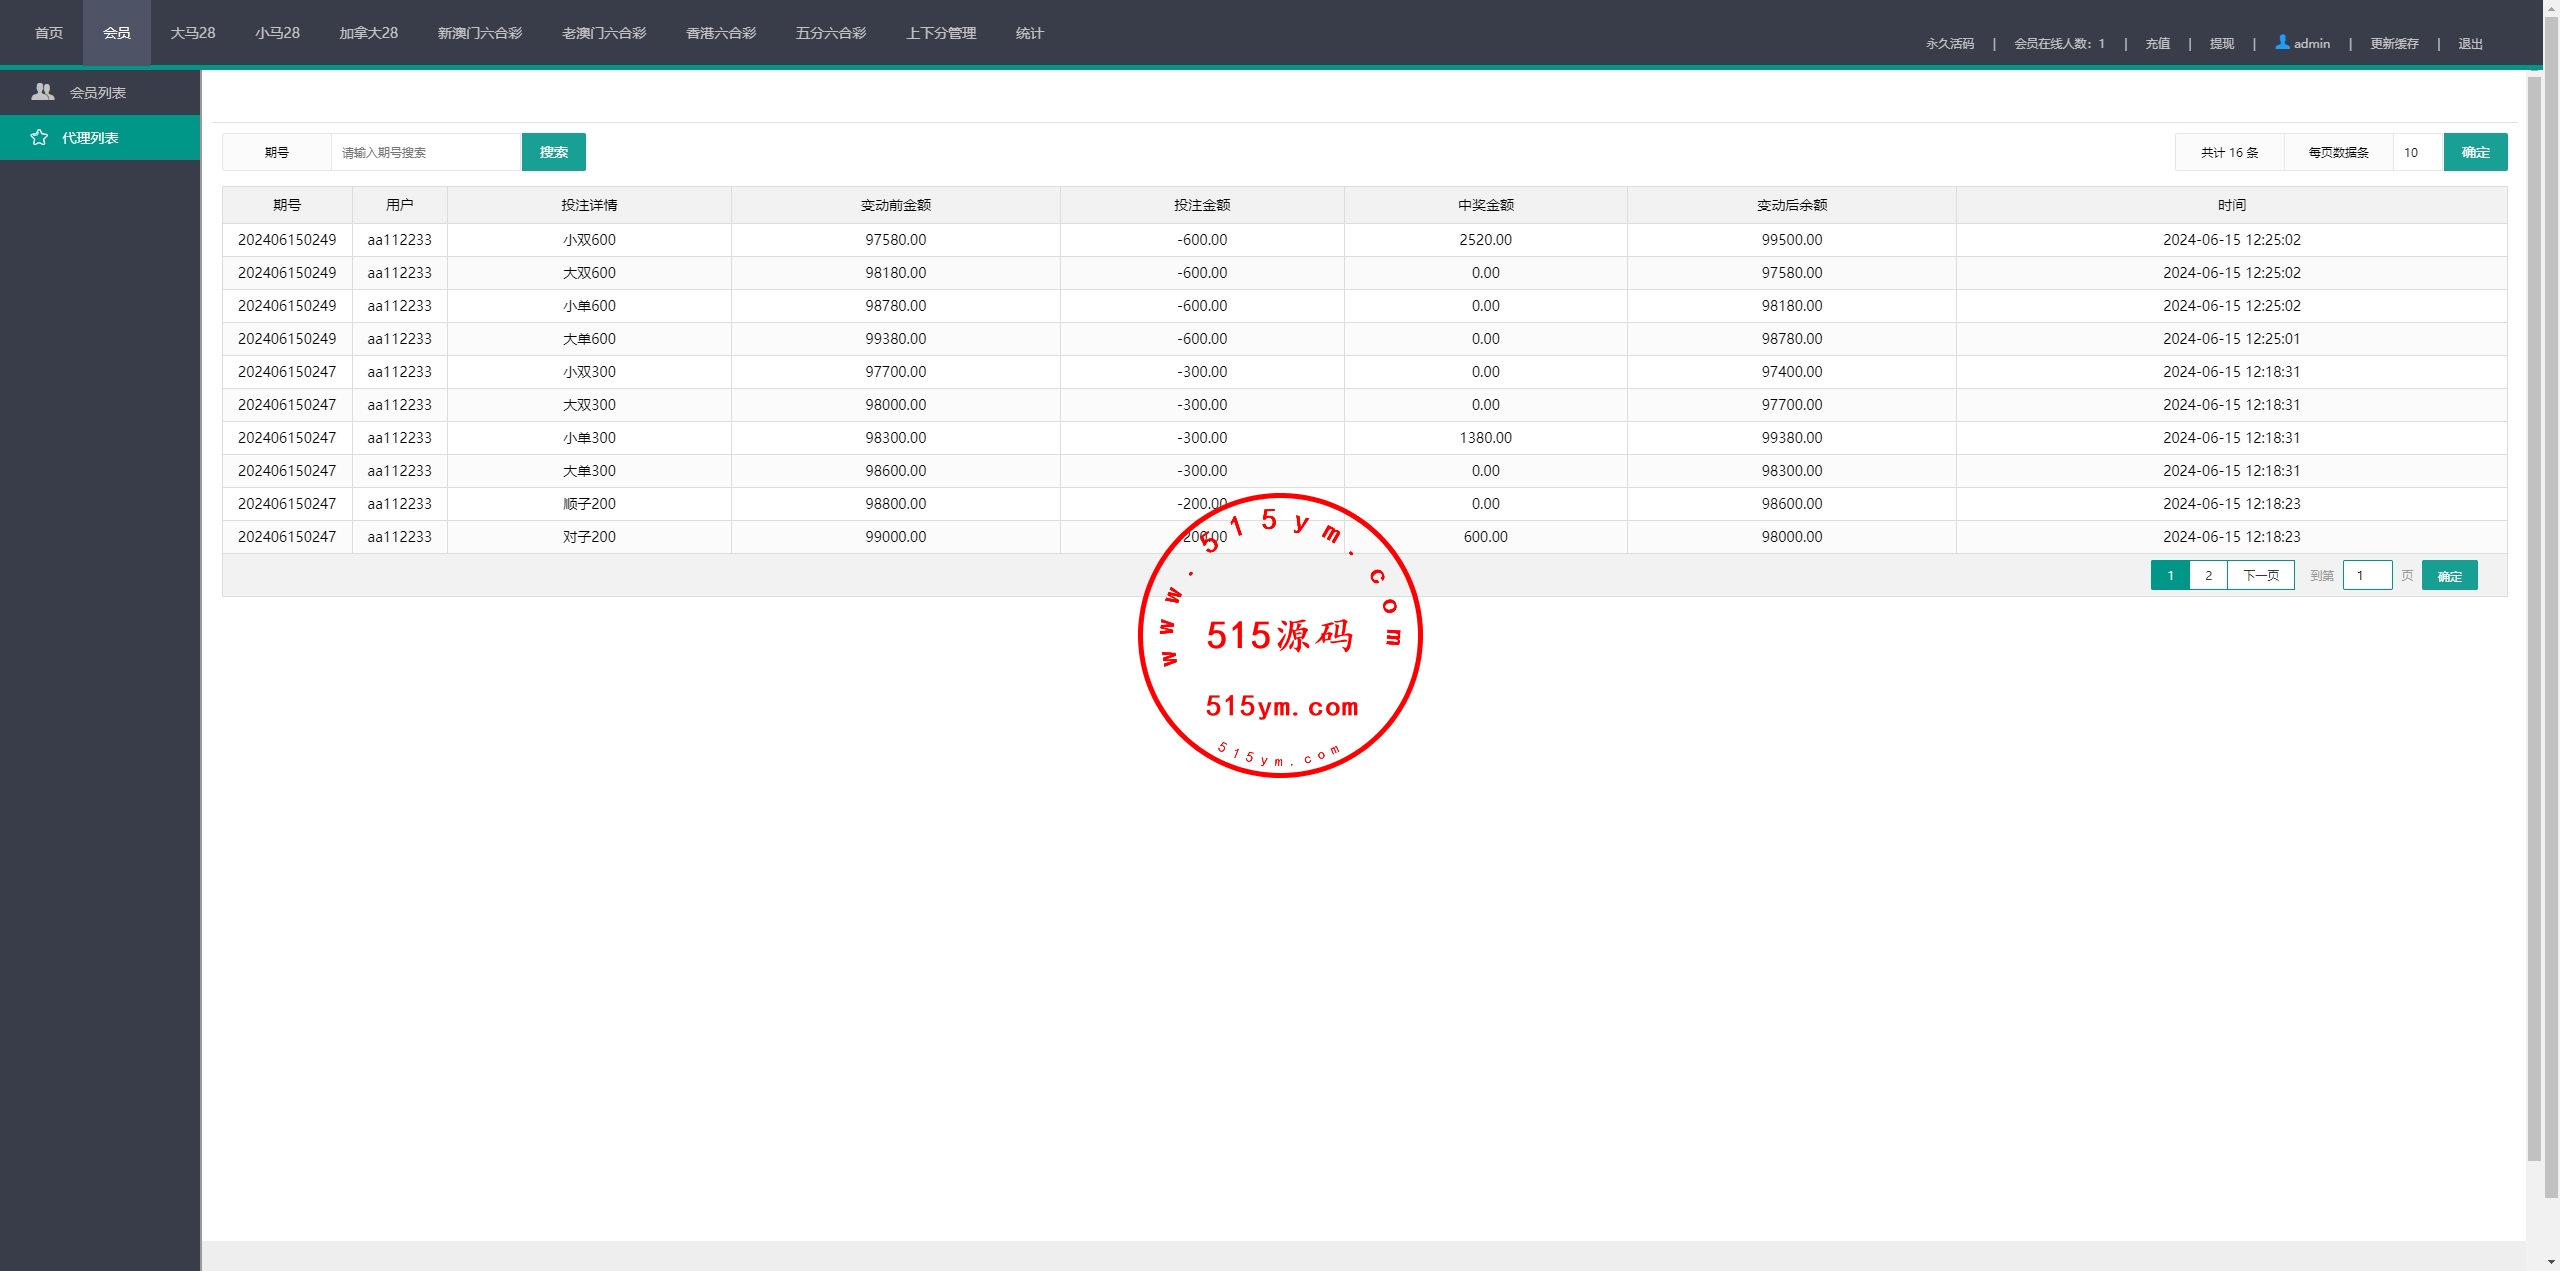
Task: Open the 大马28 menu
Action: [x=193, y=33]
